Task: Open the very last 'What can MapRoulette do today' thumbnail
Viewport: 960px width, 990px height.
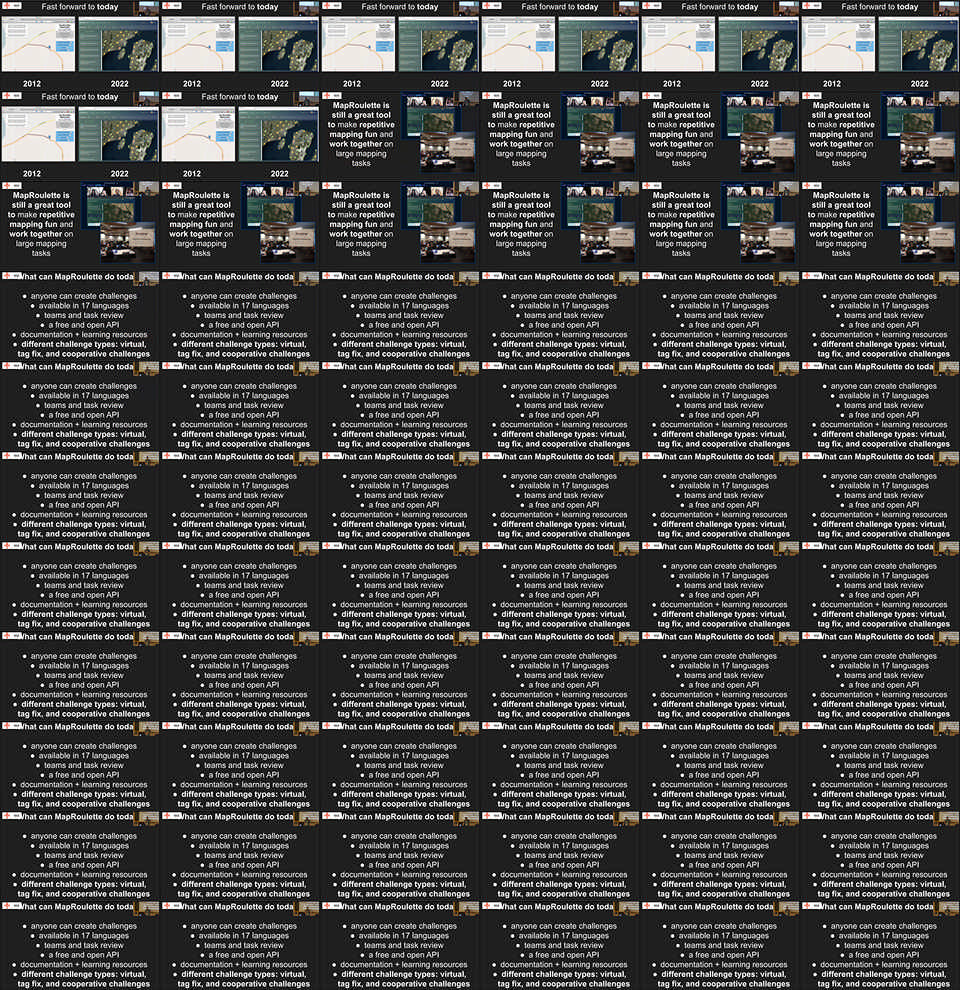Action: [880, 945]
